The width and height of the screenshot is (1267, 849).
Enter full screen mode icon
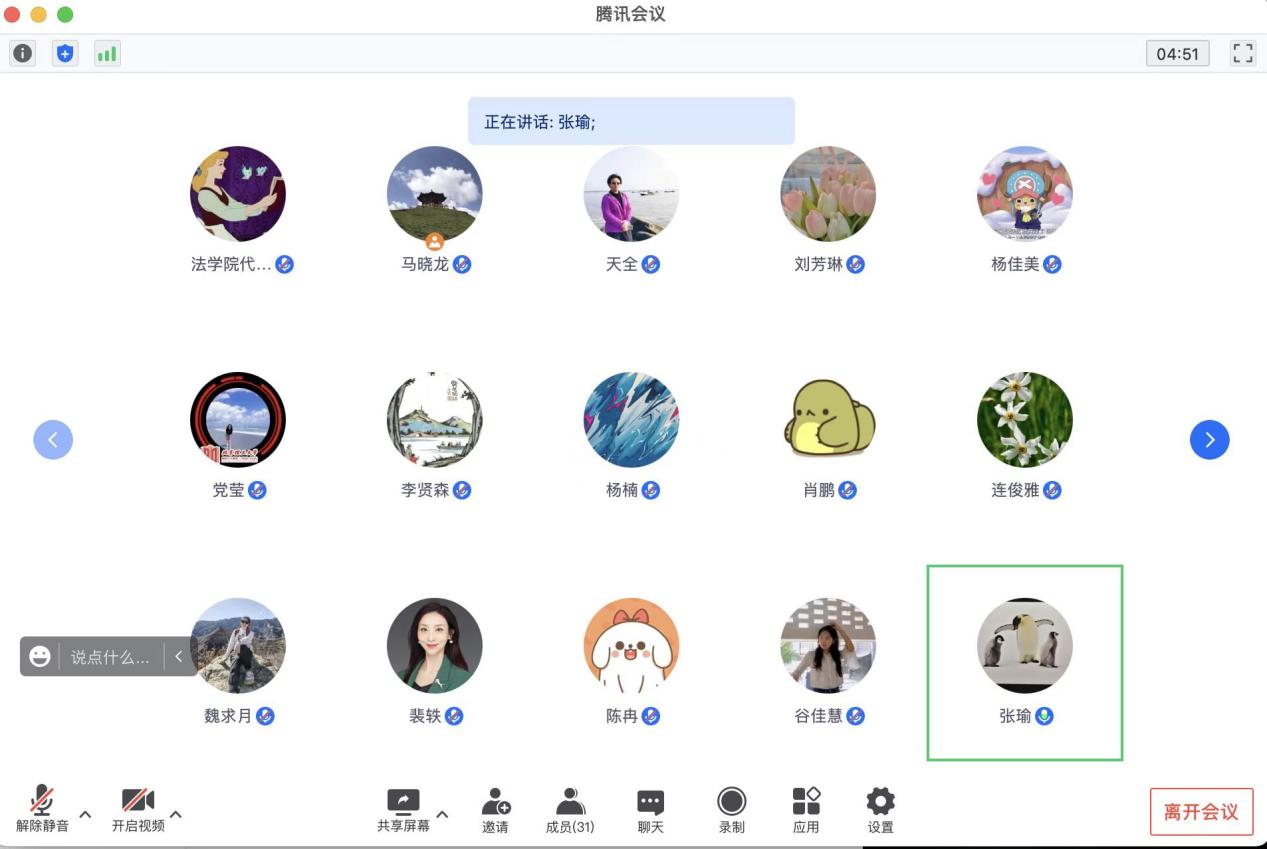(x=1242, y=54)
